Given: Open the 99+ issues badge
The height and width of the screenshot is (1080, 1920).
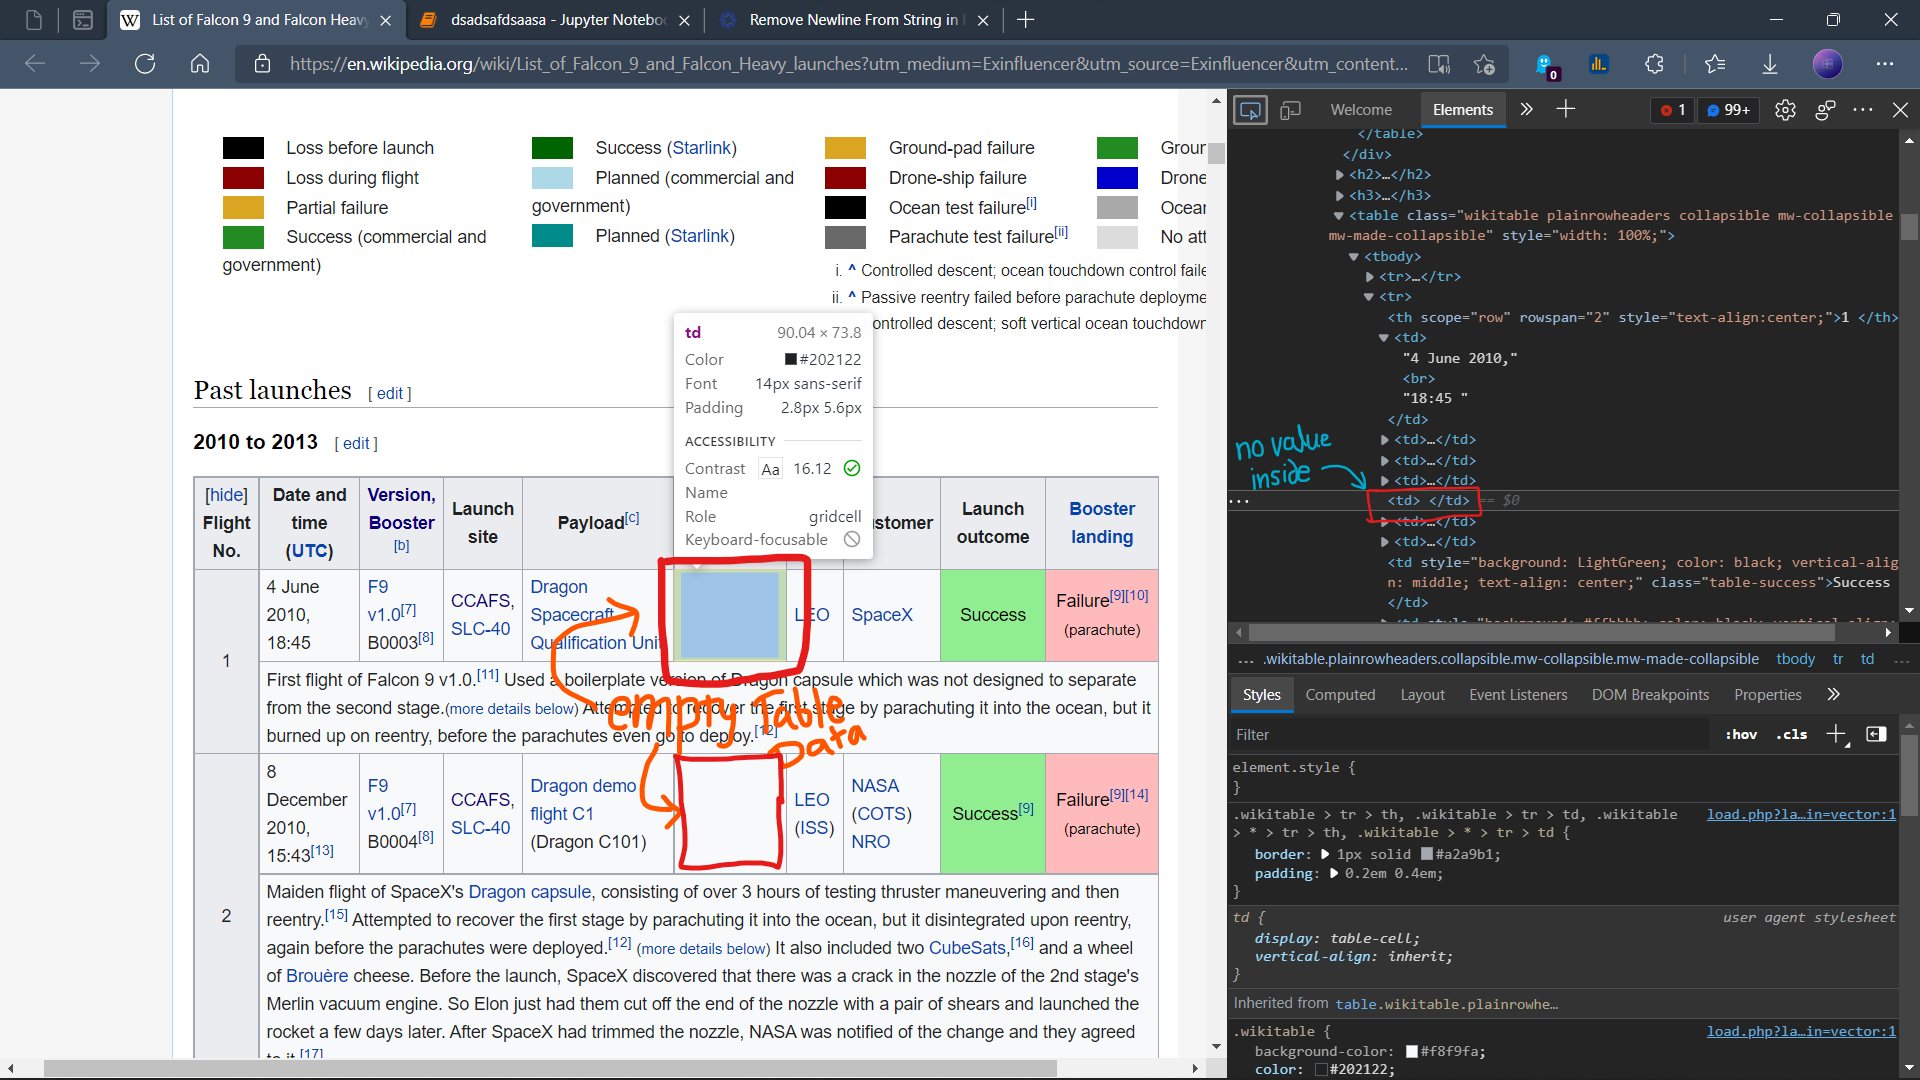Looking at the screenshot, I should tap(1728, 110).
